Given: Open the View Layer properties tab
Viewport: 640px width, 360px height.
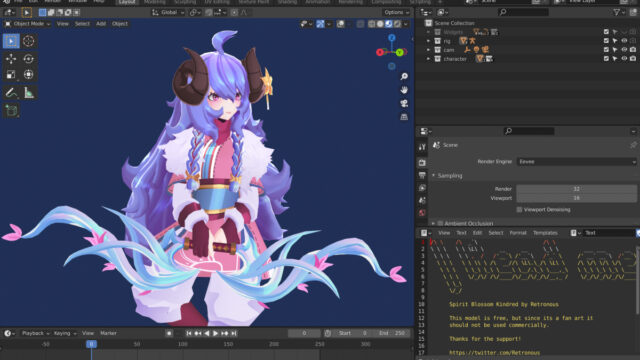Looking at the screenshot, I should [x=422, y=188].
